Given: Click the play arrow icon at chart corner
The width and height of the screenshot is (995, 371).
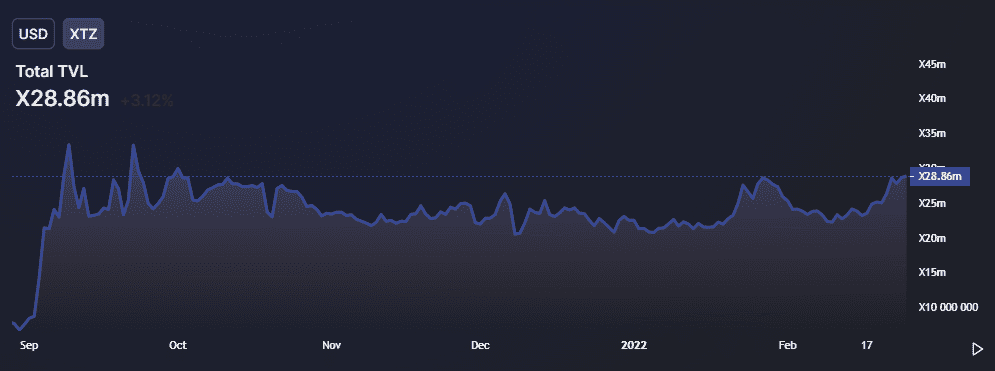Looking at the screenshot, I should pyautogui.click(x=977, y=349).
